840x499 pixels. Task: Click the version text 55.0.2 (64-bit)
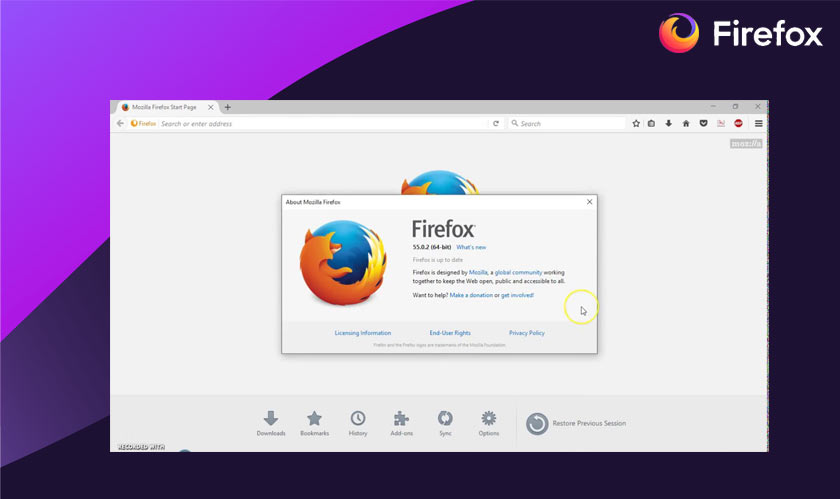[x=432, y=247]
